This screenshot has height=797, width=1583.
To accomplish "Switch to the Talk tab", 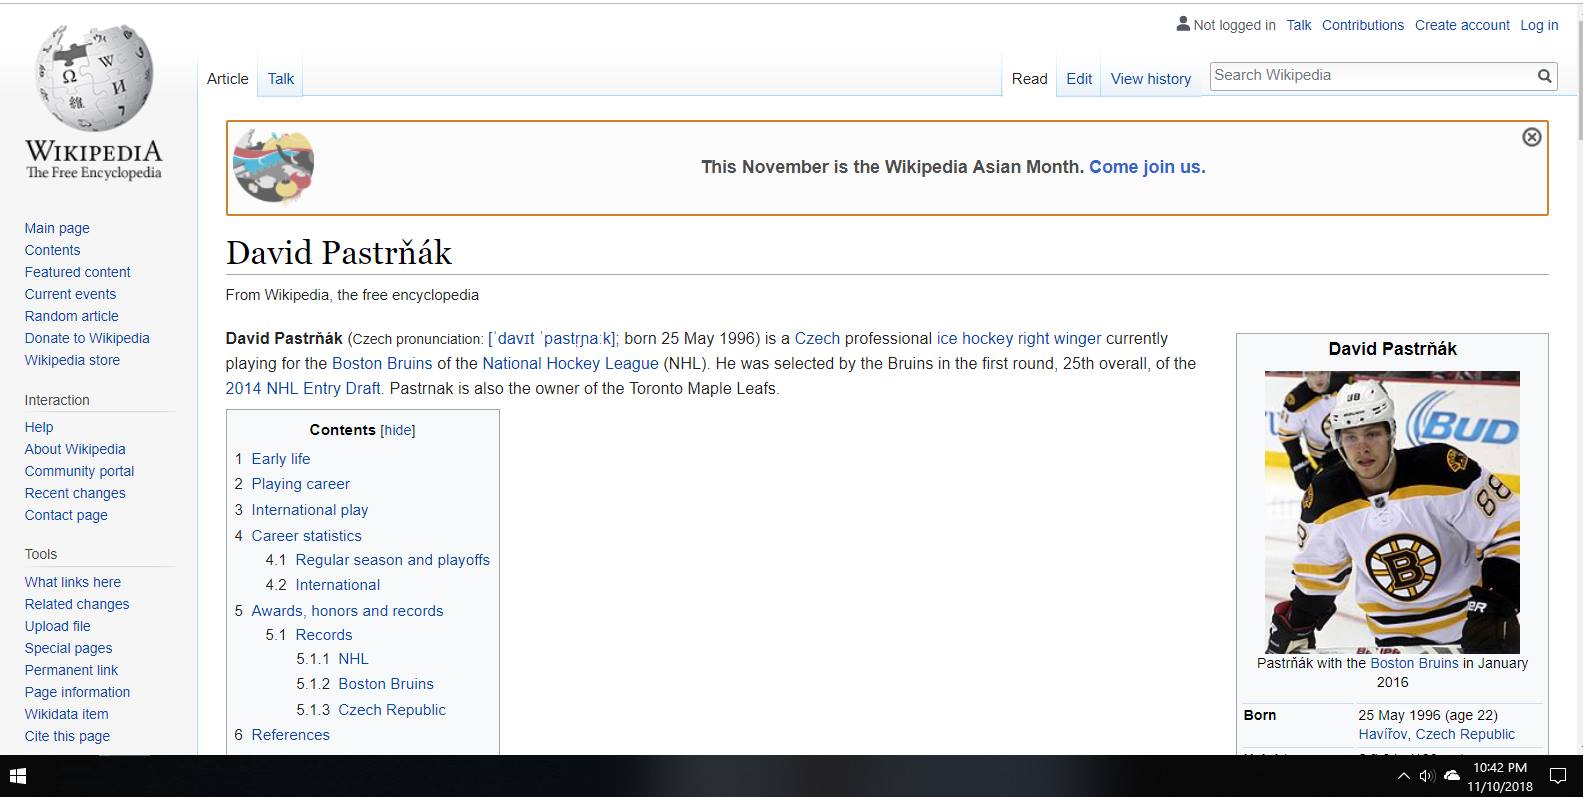I will click(281, 79).
